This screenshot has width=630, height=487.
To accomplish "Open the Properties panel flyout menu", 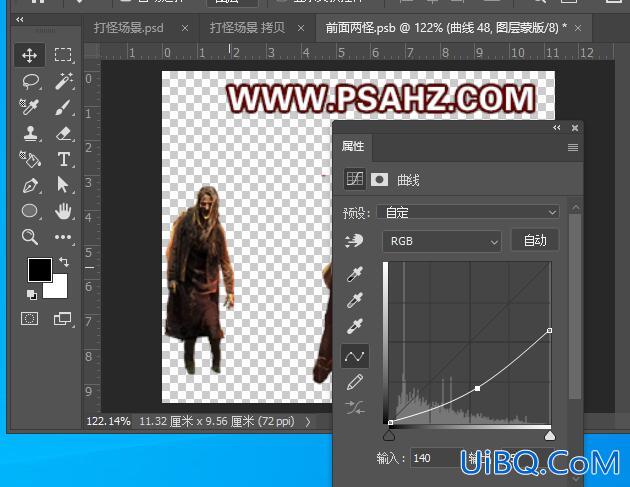I will (x=573, y=147).
